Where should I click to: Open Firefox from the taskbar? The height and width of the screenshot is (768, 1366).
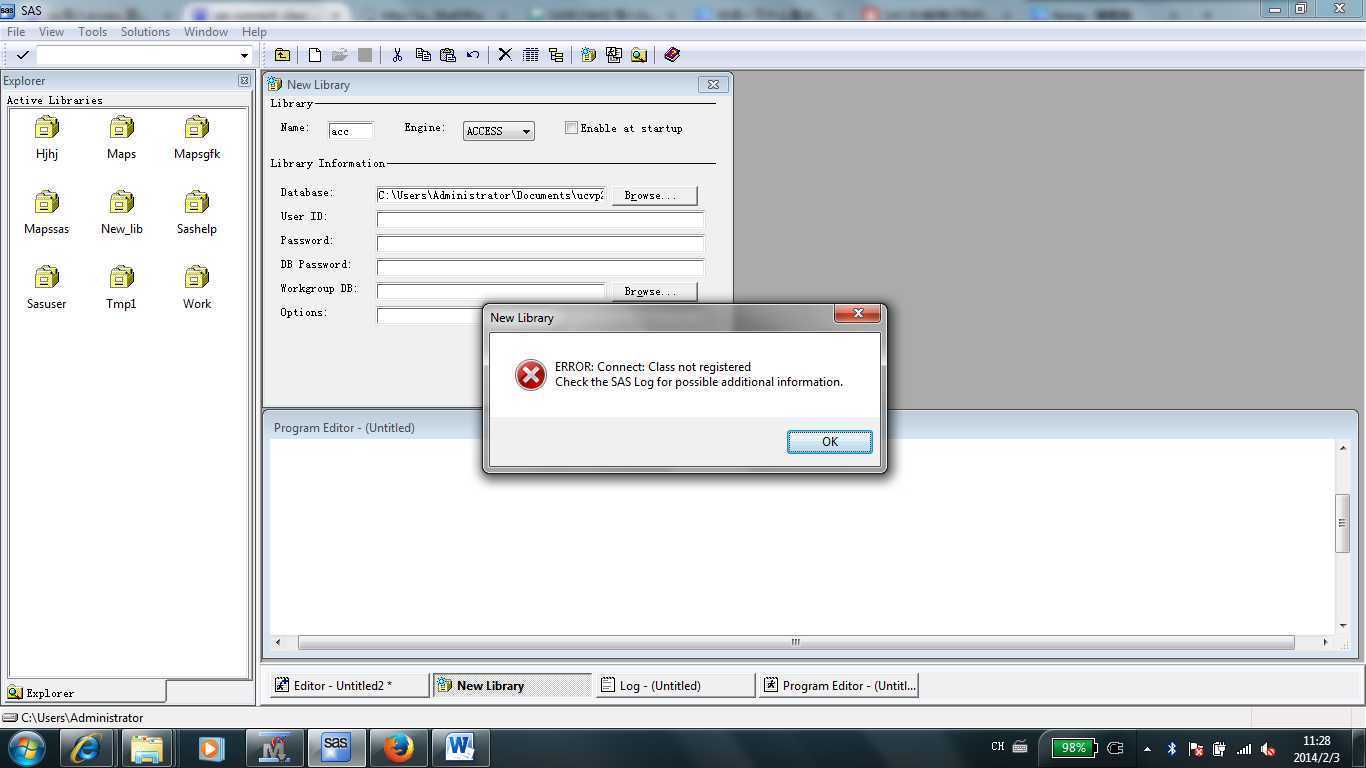(x=398, y=748)
